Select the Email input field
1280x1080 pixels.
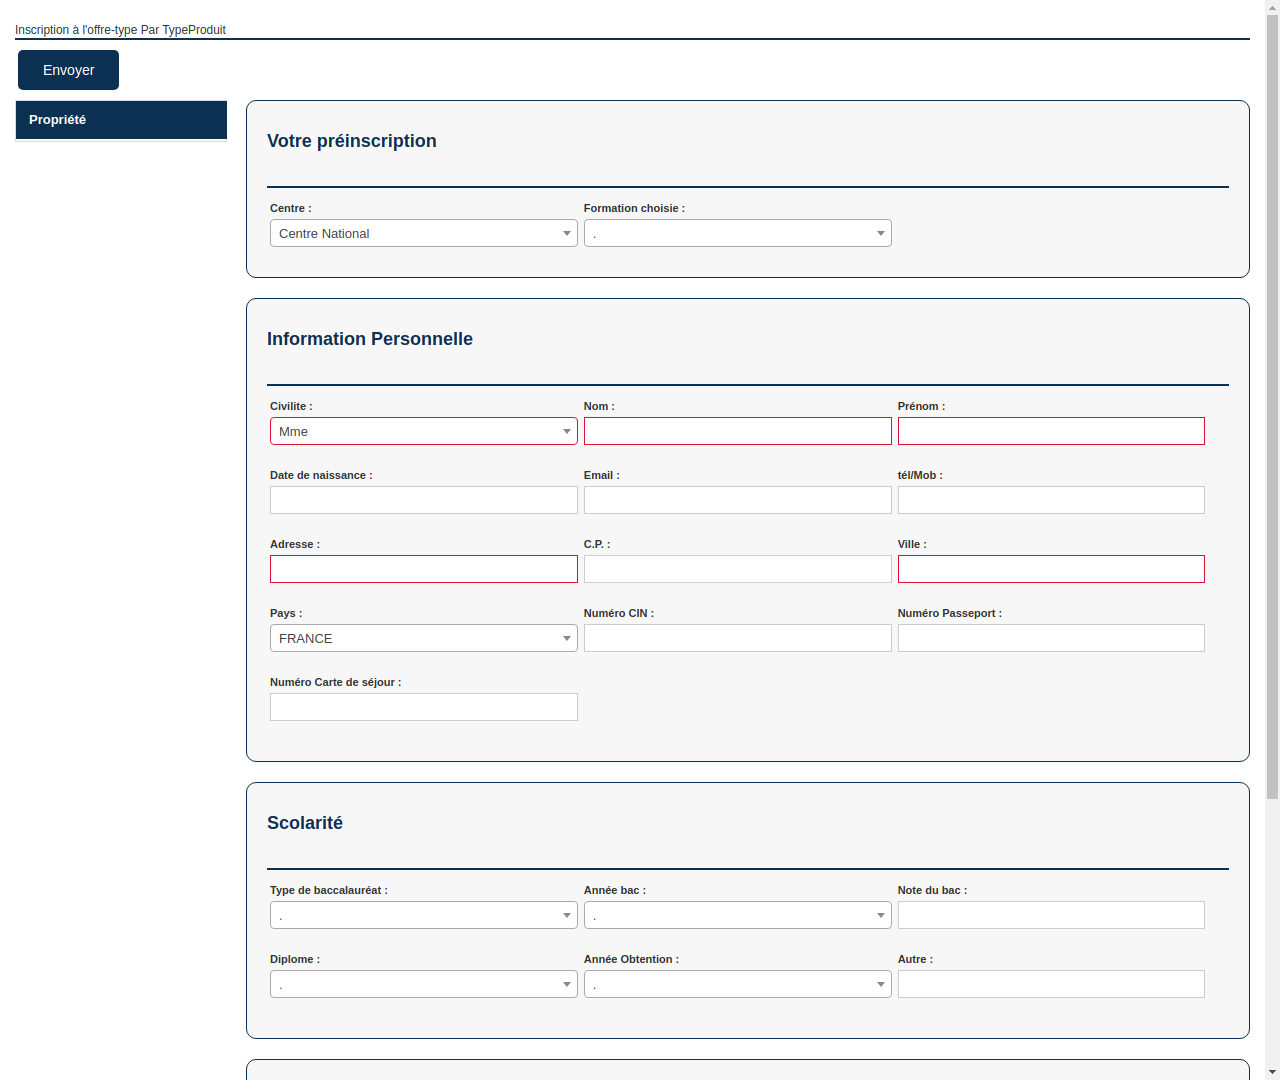pyautogui.click(x=737, y=499)
